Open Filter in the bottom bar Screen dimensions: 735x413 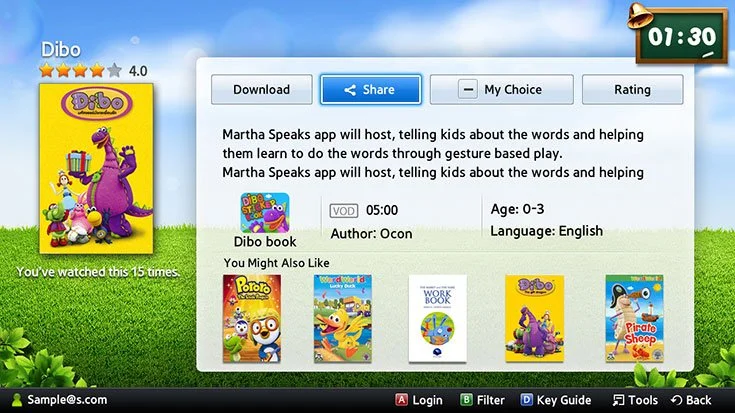coord(490,400)
